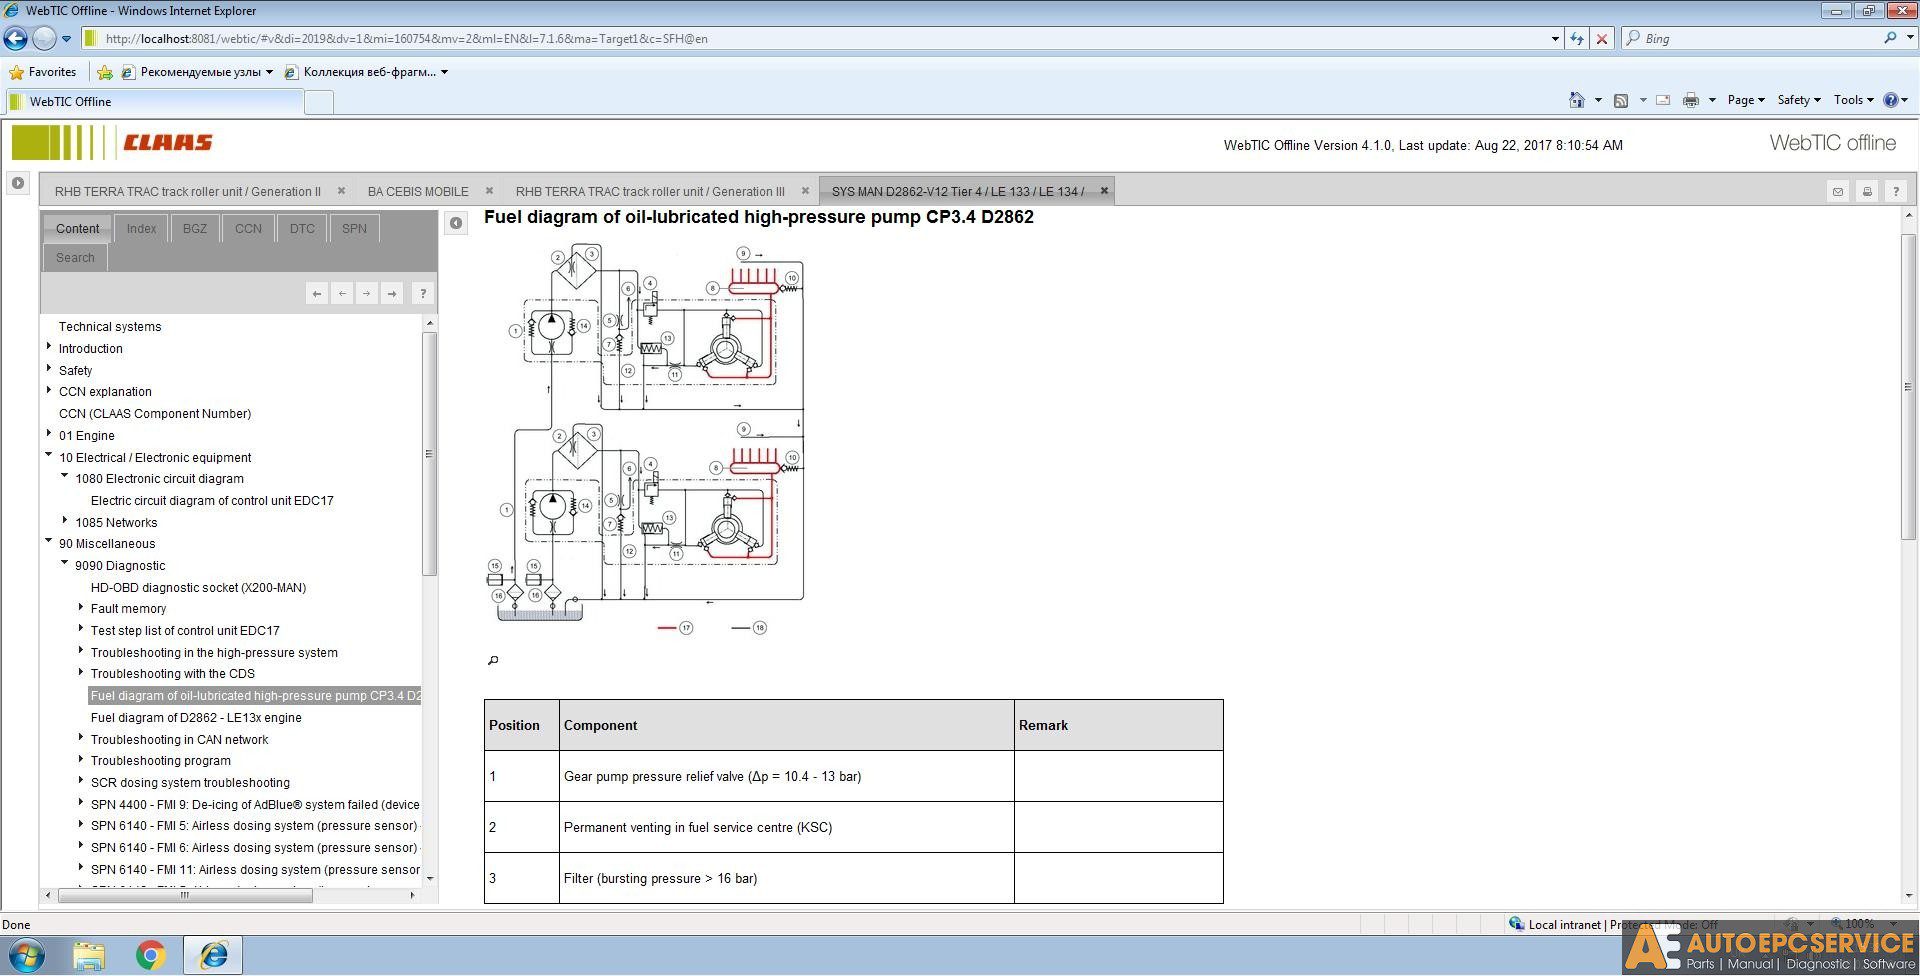This screenshot has height=976, width=1920.
Task: Click the Add to Favorites bar icon
Action: pyautogui.click(x=104, y=72)
